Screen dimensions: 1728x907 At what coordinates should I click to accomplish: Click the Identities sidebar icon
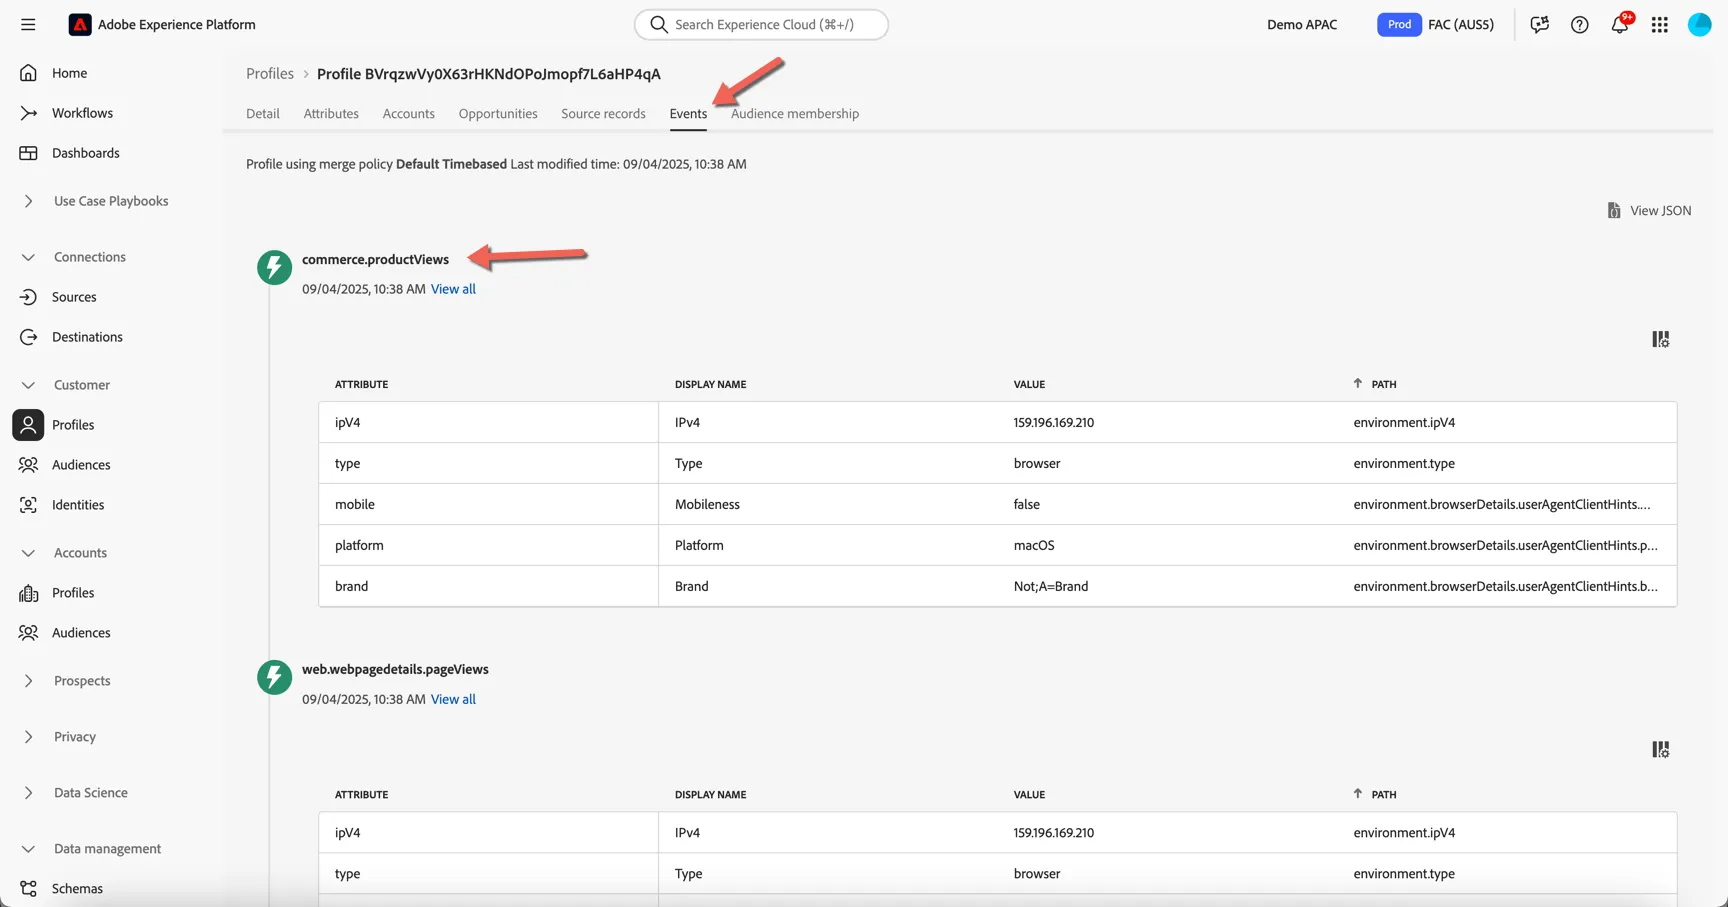coord(28,505)
